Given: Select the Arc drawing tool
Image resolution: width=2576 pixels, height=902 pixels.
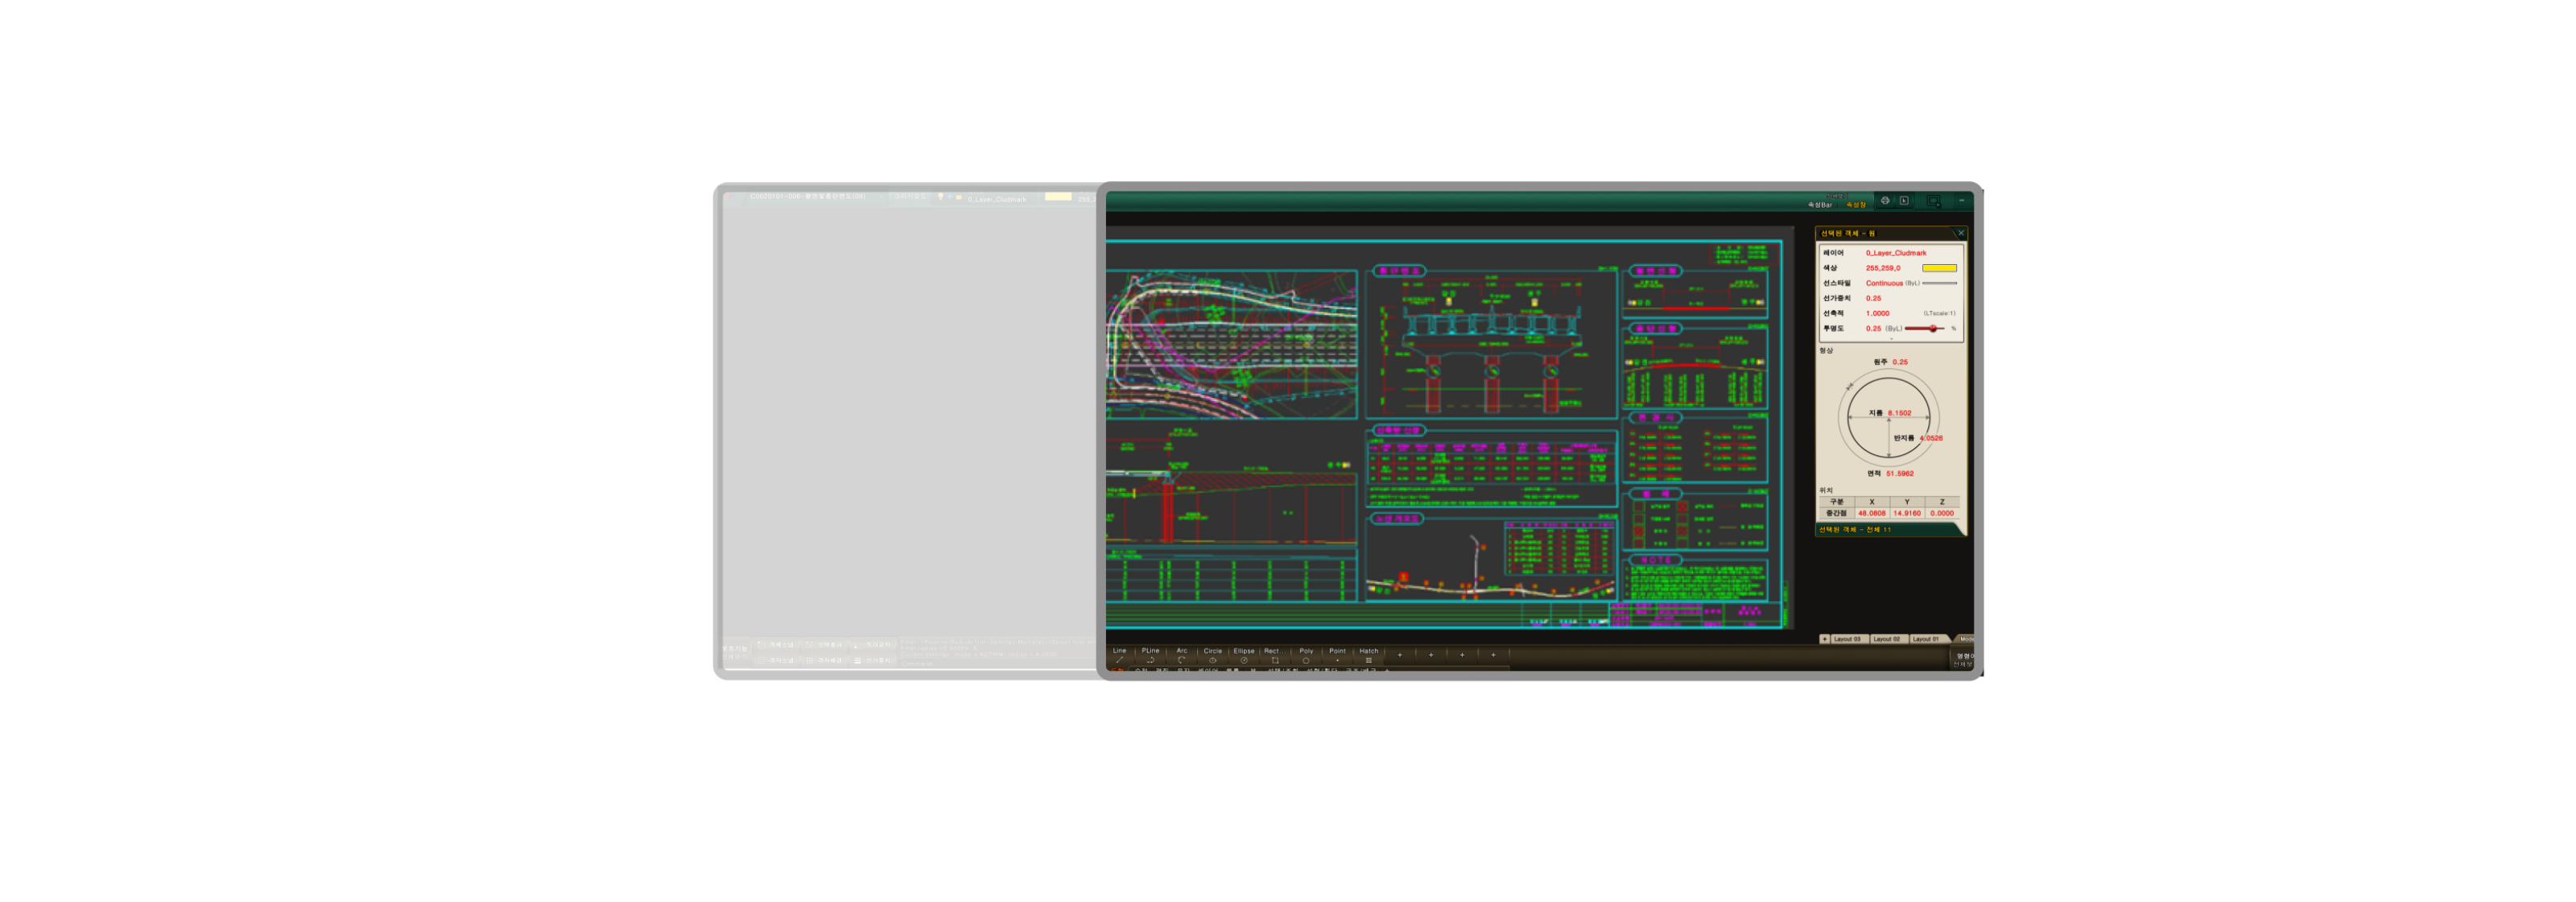Looking at the screenshot, I should (x=1181, y=655).
